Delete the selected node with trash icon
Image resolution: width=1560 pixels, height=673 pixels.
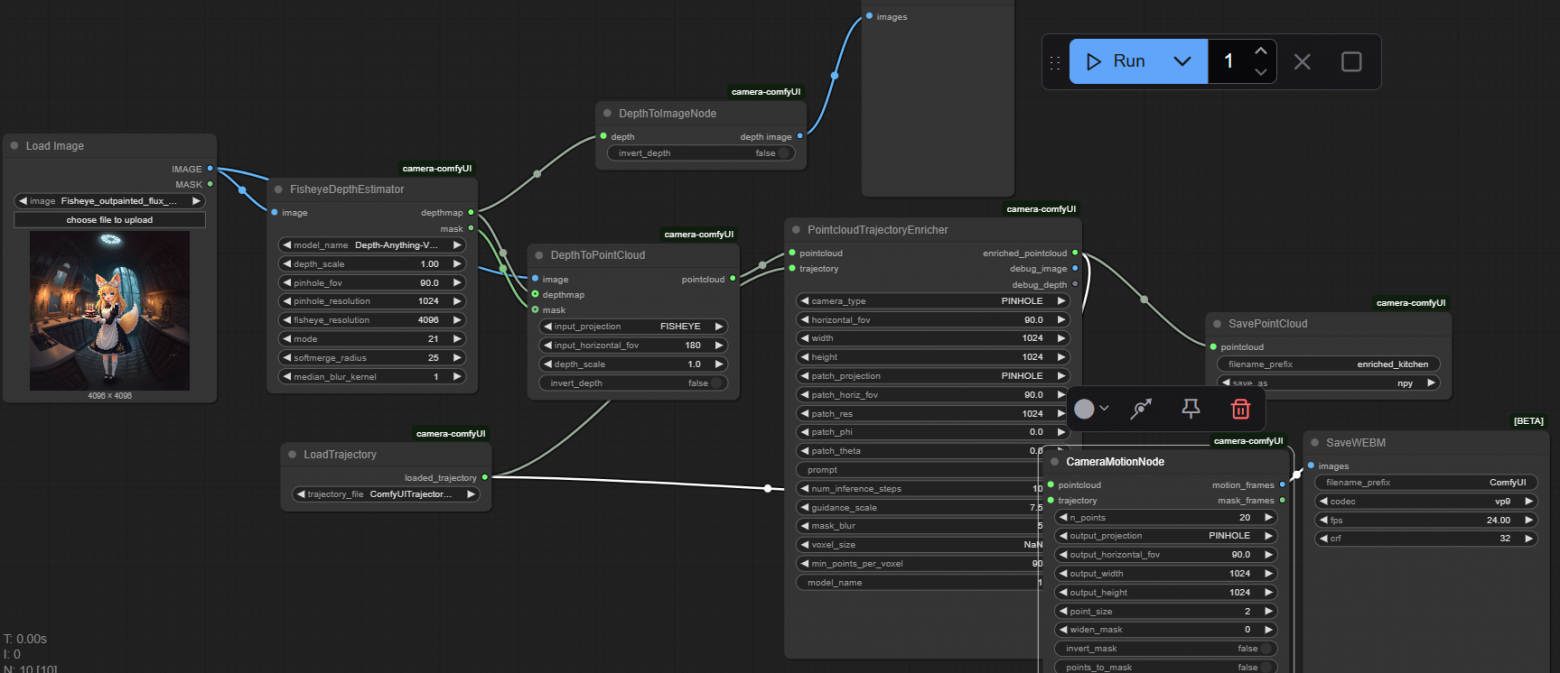[1240, 409]
